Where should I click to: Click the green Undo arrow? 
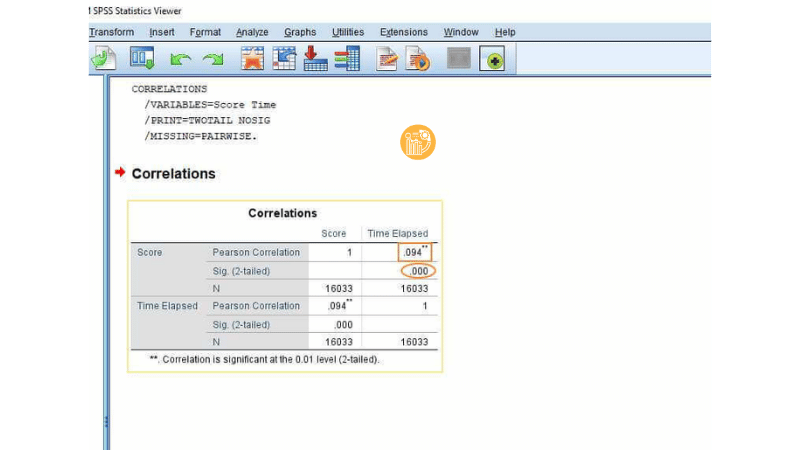[180, 59]
